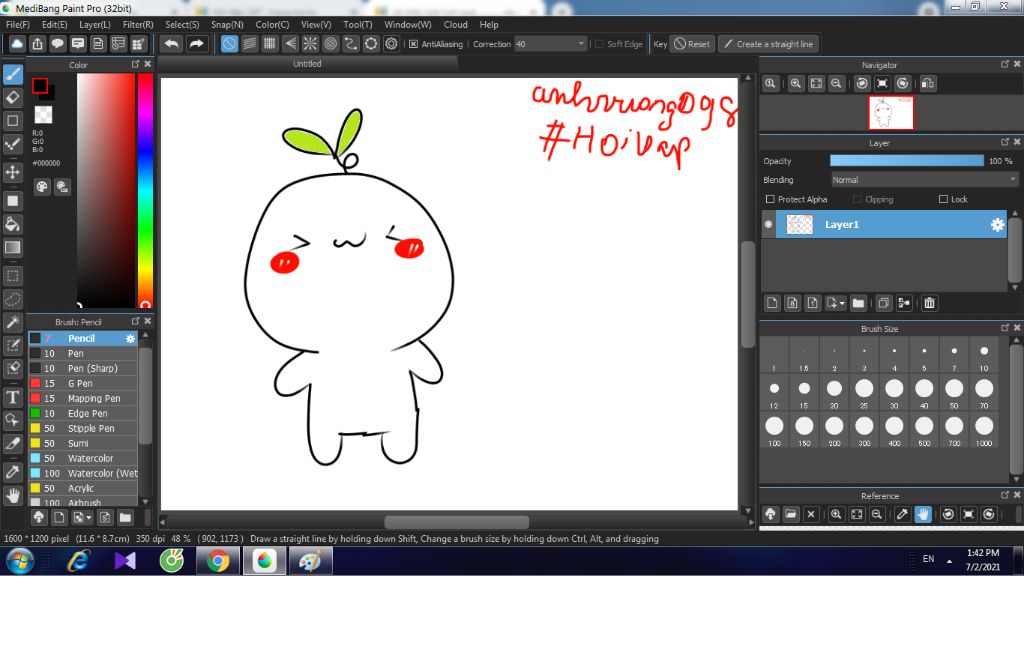This screenshot has height=661, width=1024.
Task: Enable parallel snap guide
Action: coord(249,44)
